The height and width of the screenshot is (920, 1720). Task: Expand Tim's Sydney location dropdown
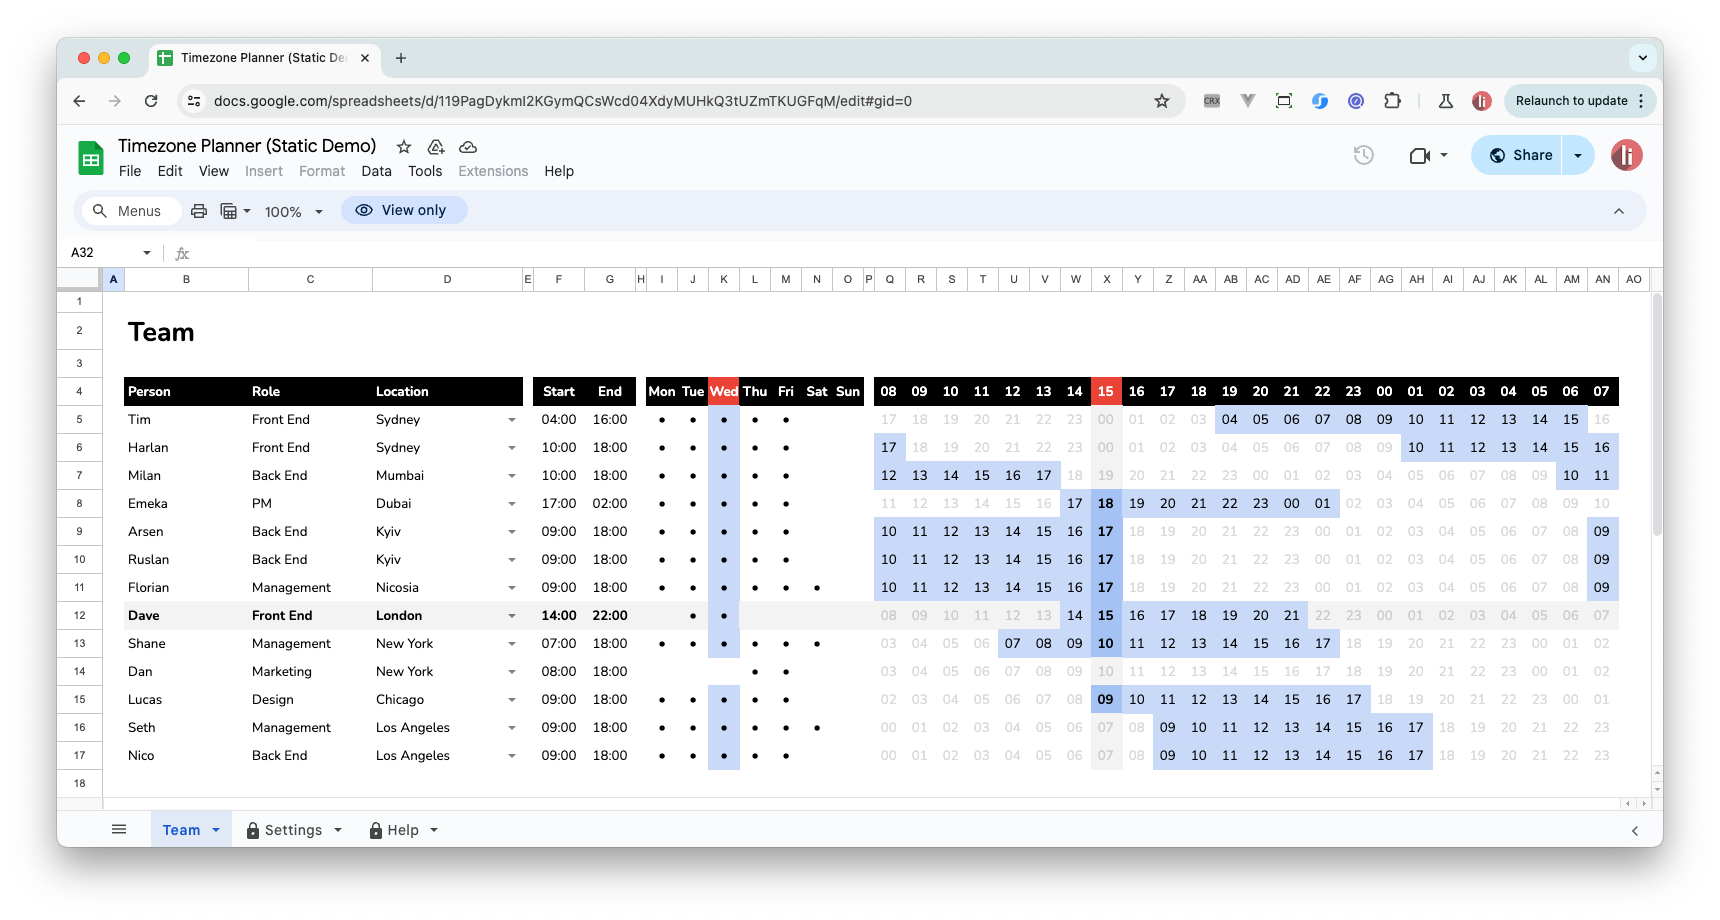coord(512,420)
